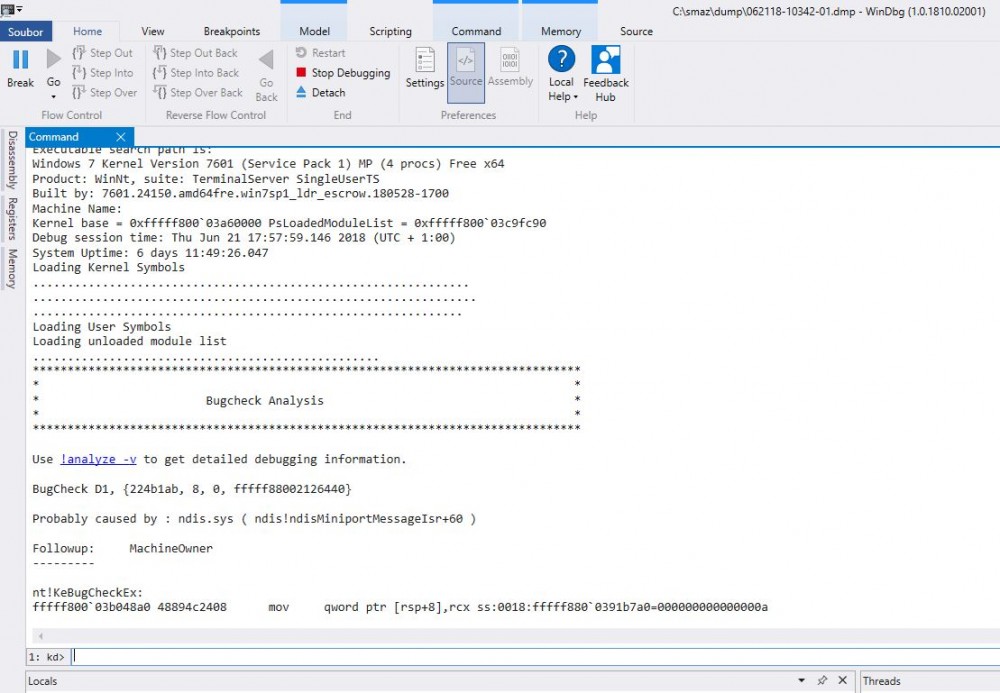Pin the Locals panel
Image resolution: width=1000 pixels, height=693 pixels.
(x=821, y=681)
